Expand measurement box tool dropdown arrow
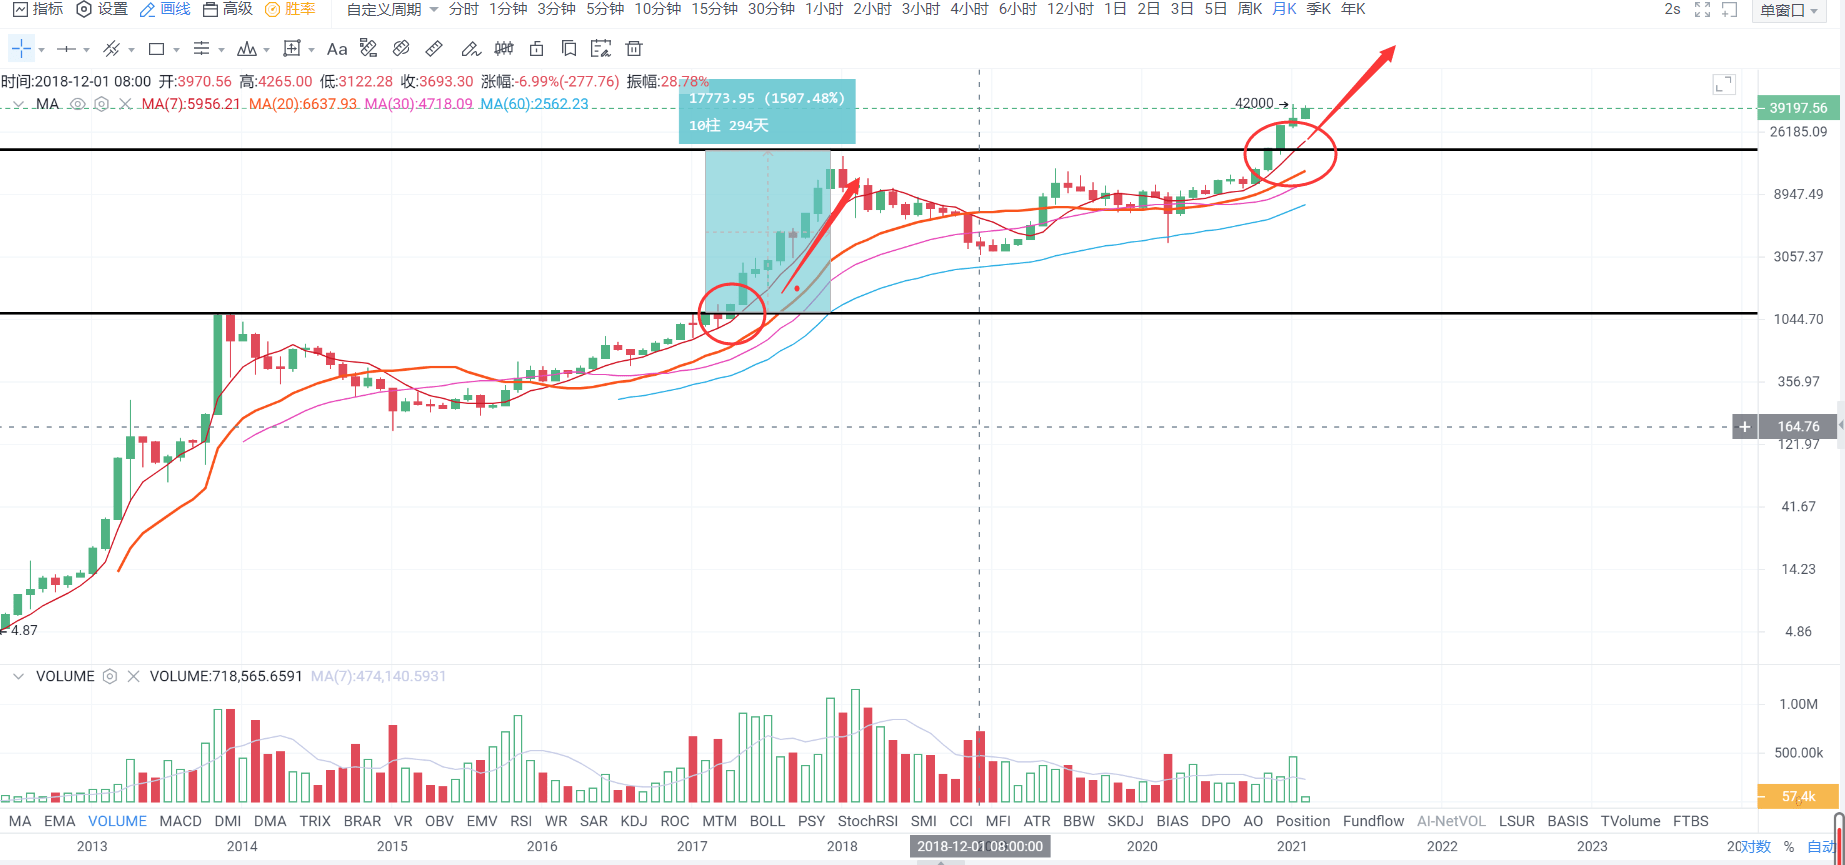 tap(311, 50)
